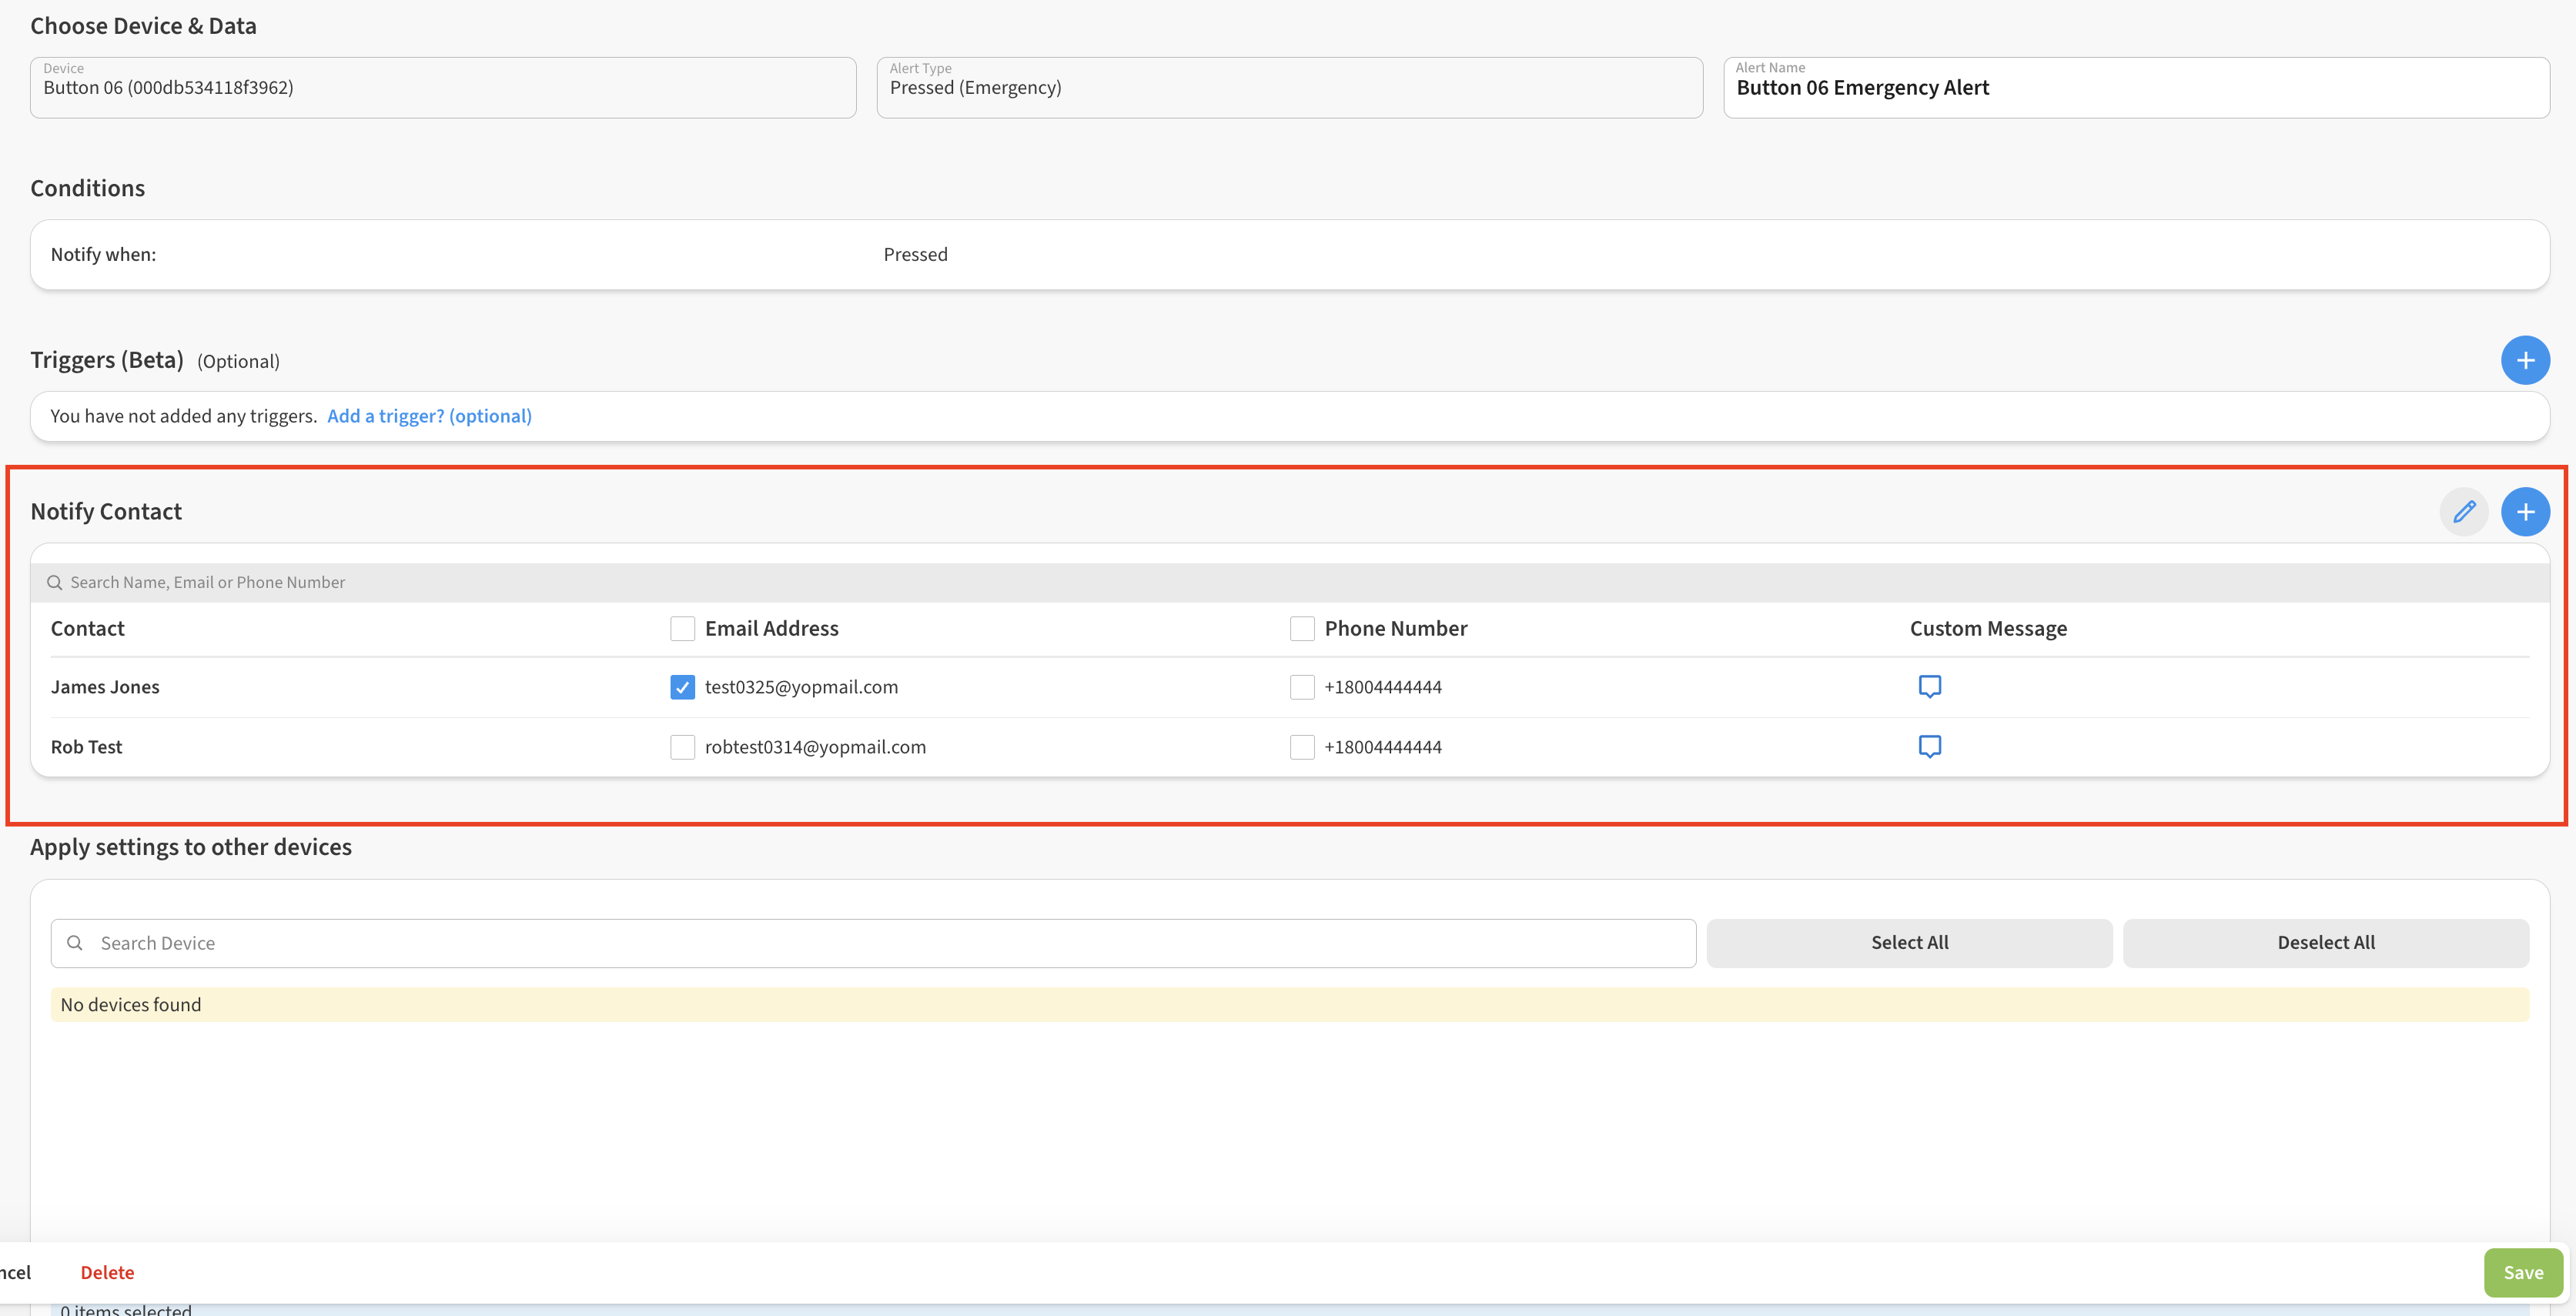The width and height of the screenshot is (2576, 1316).
Task: Enable James Jones phone number checkbox
Action: pyautogui.click(x=1301, y=687)
